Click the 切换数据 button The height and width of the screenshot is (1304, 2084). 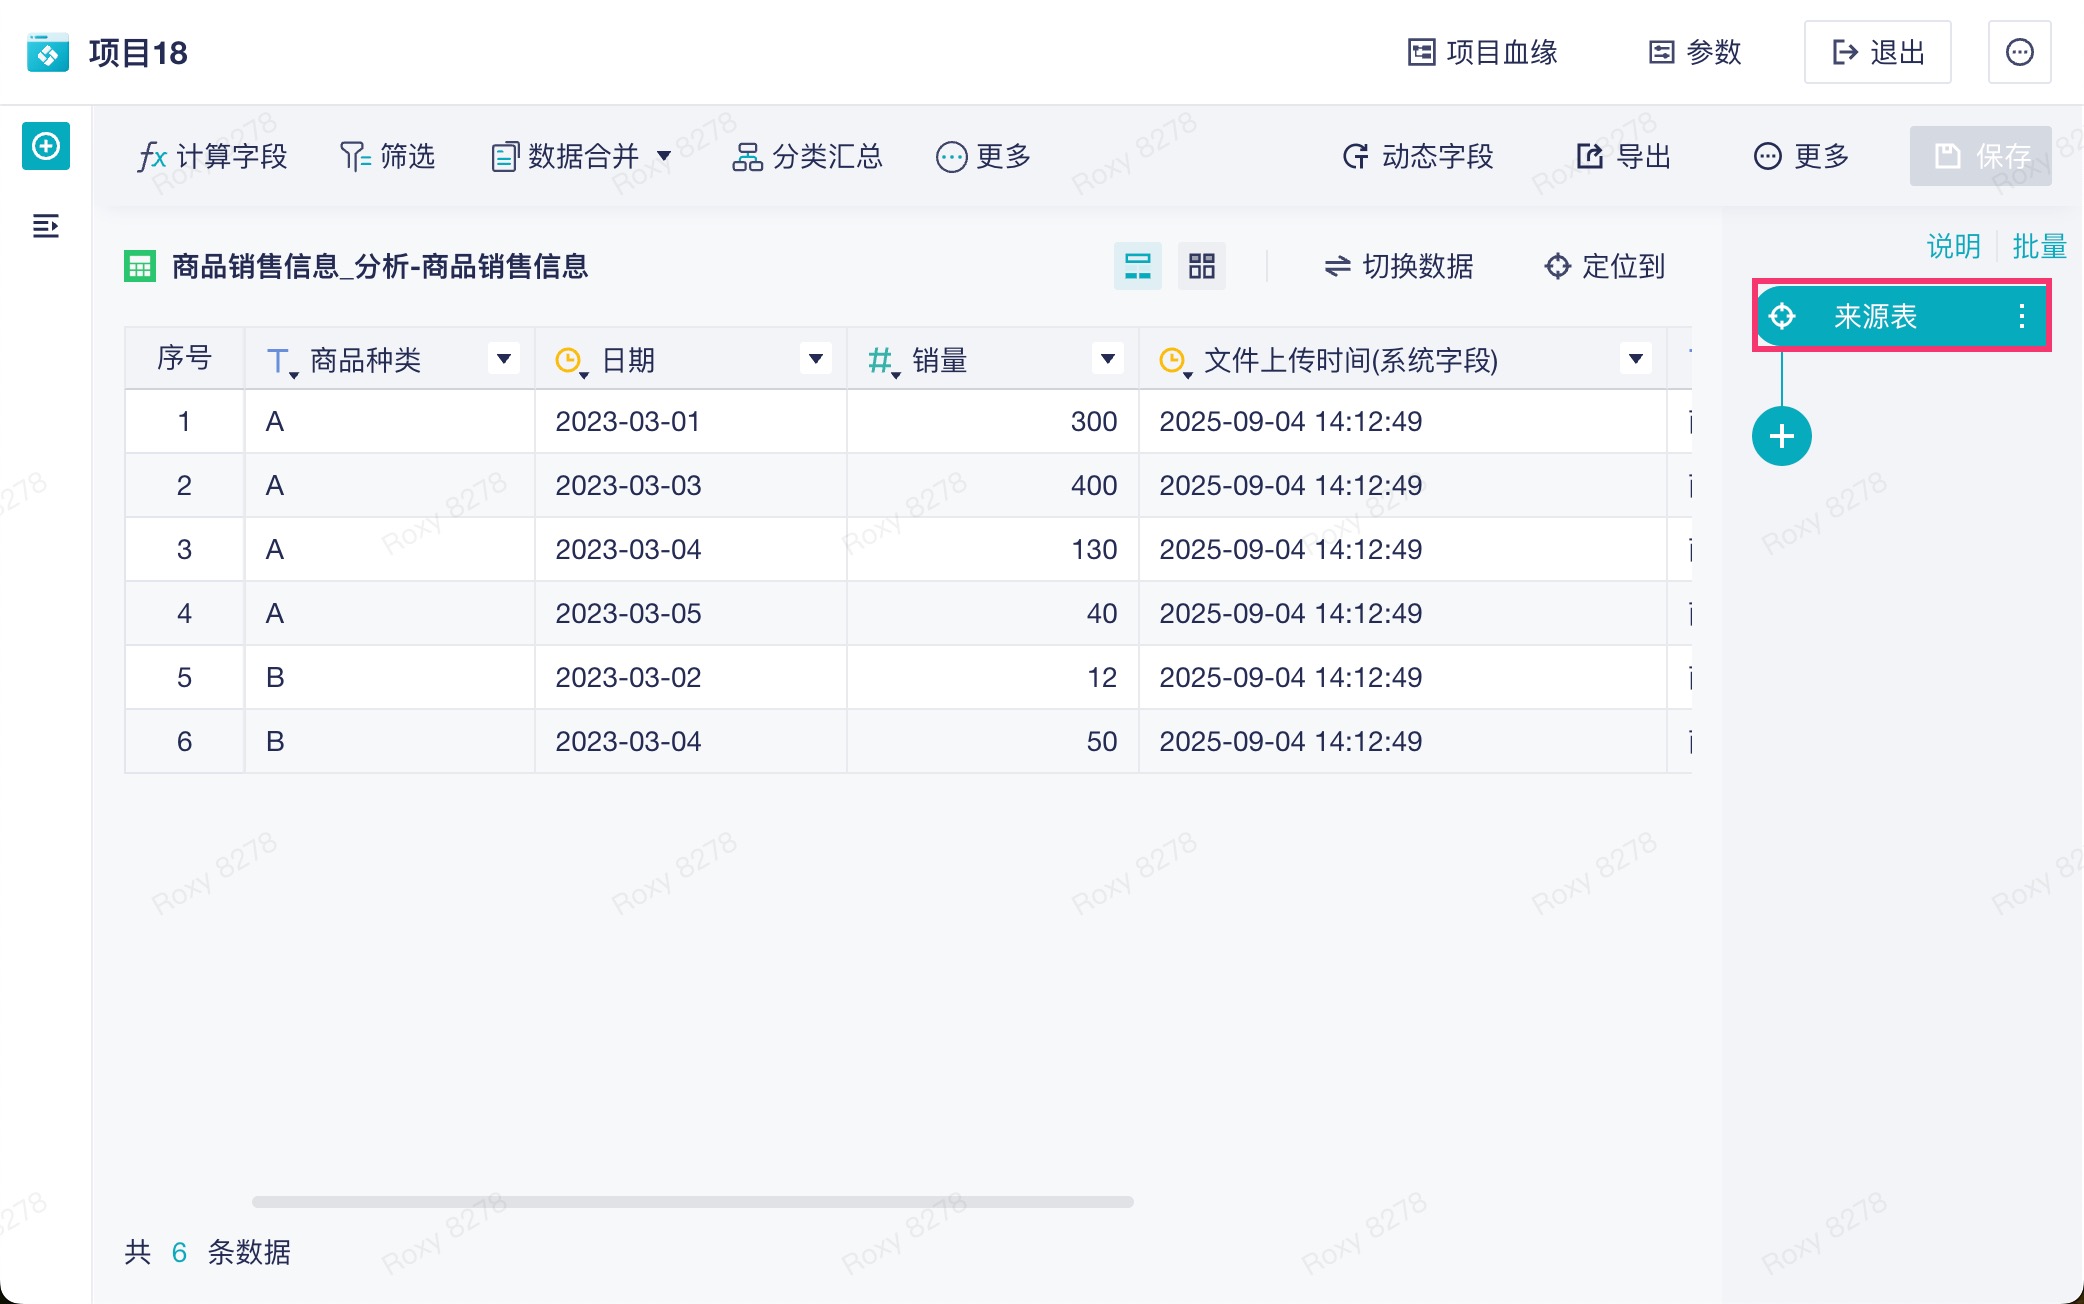[x=1398, y=266]
